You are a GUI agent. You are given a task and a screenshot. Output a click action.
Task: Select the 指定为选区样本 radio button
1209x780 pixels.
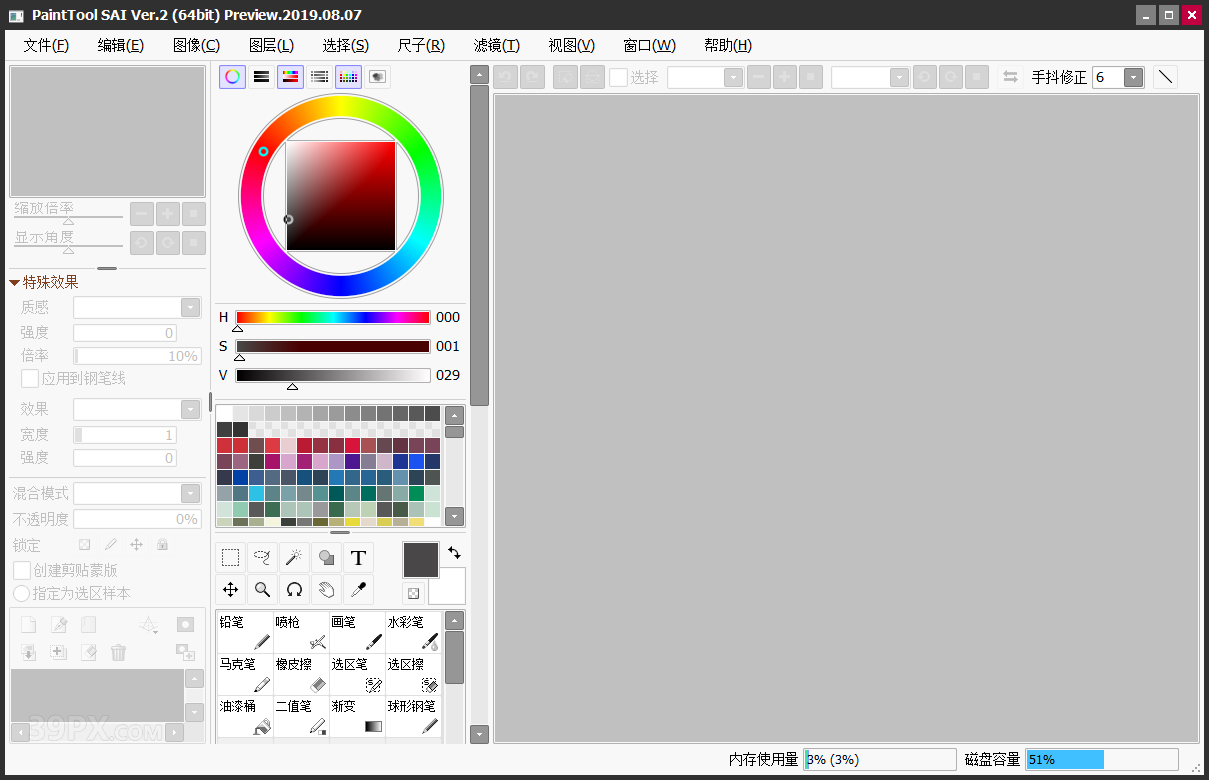(21, 593)
